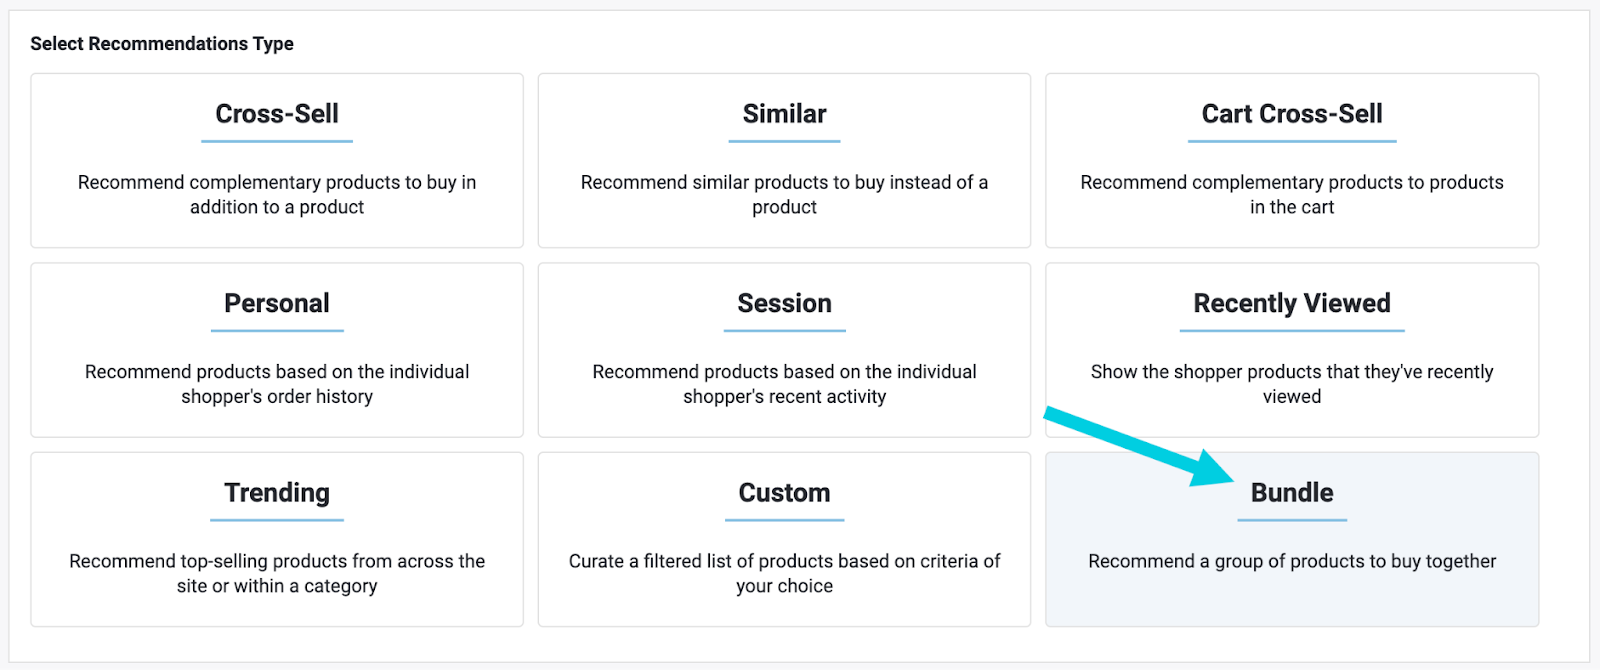Viewport: 1600px width, 670px height.
Task: Pick the Cart Cross-Sell card
Action: [x=1292, y=160]
